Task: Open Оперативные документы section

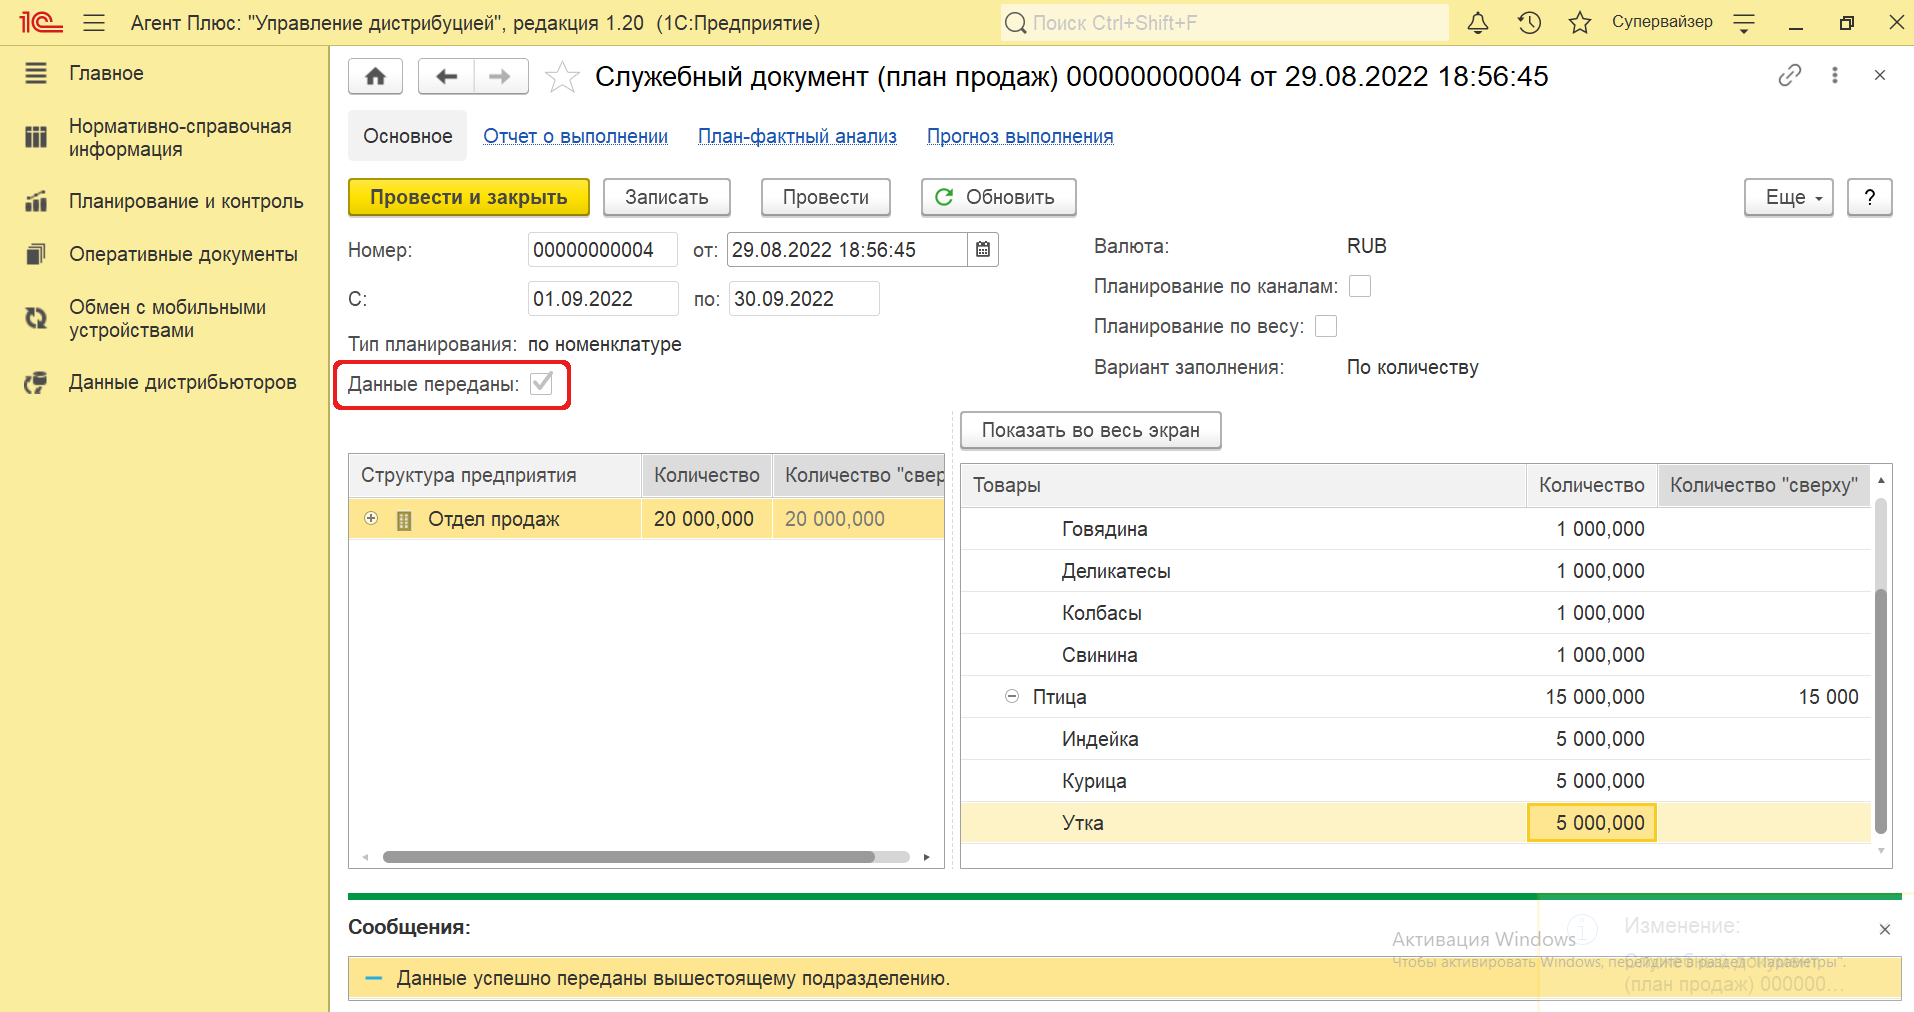Action: [x=183, y=254]
